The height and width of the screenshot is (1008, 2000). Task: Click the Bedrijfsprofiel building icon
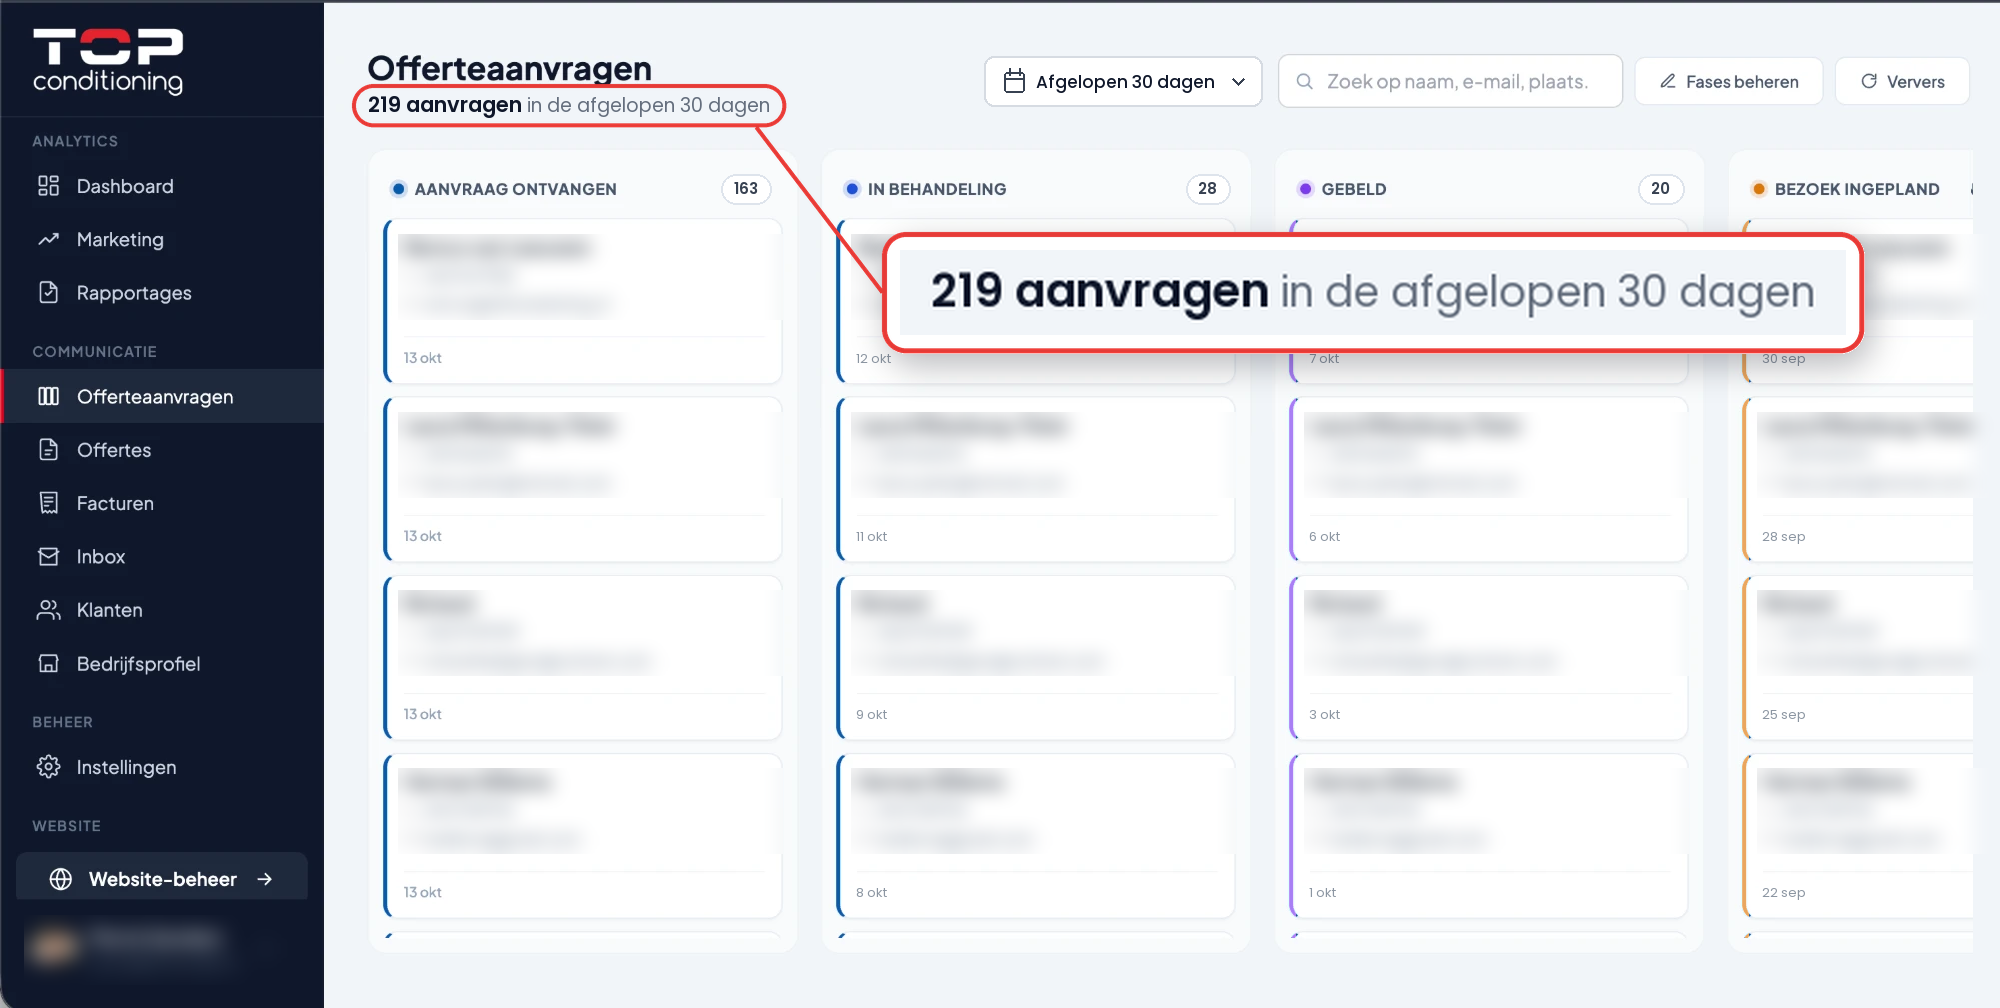pyautogui.click(x=48, y=663)
